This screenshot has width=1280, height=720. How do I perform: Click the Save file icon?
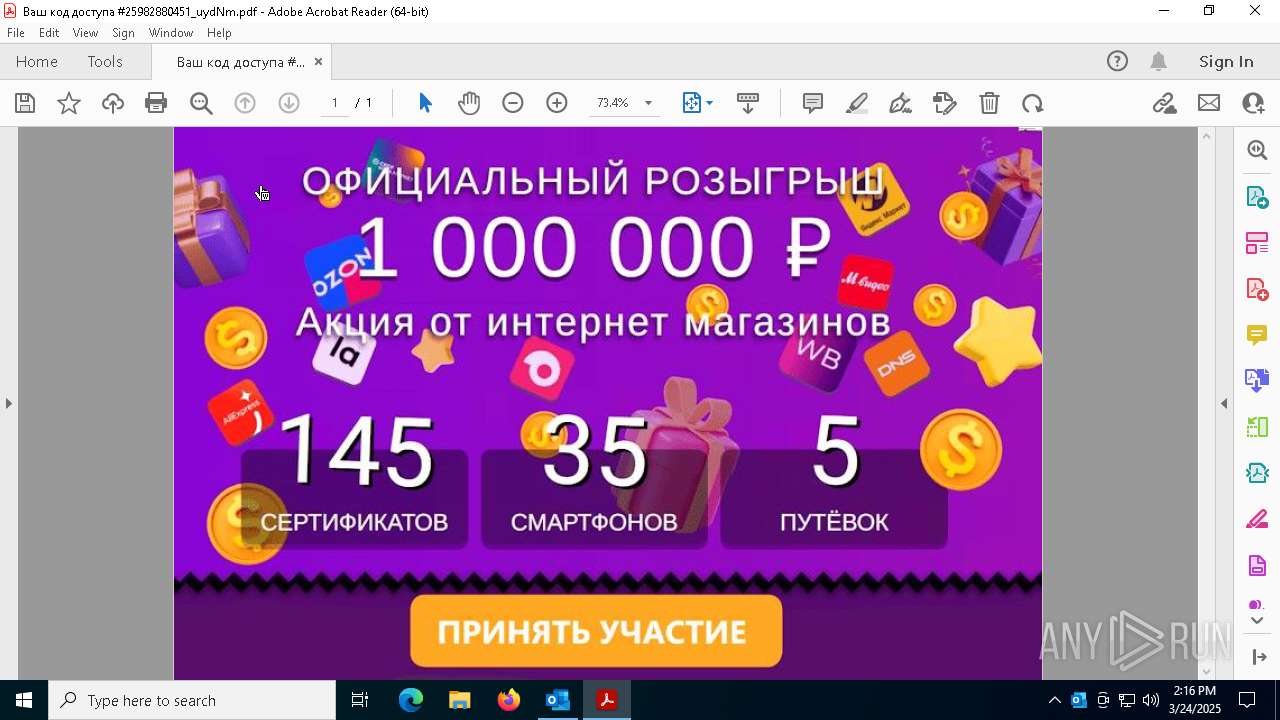pyautogui.click(x=25, y=103)
